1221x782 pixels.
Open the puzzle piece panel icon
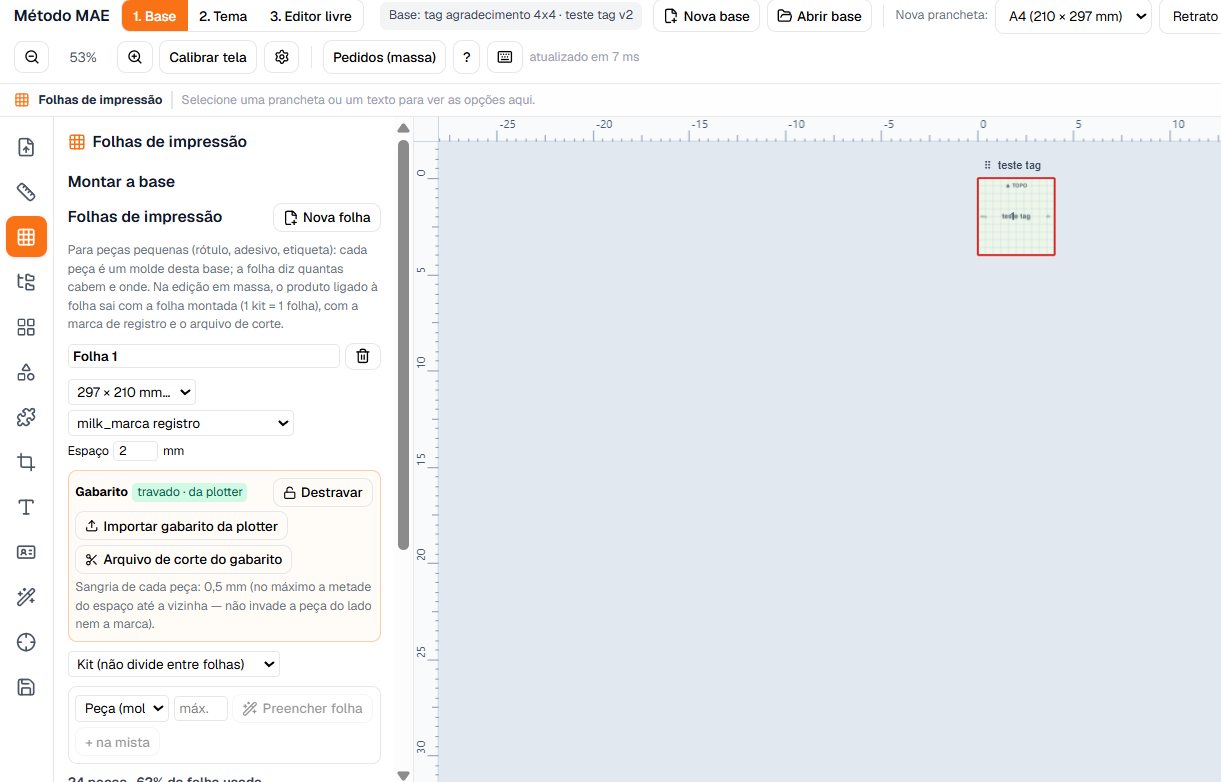(x=27, y=417)
